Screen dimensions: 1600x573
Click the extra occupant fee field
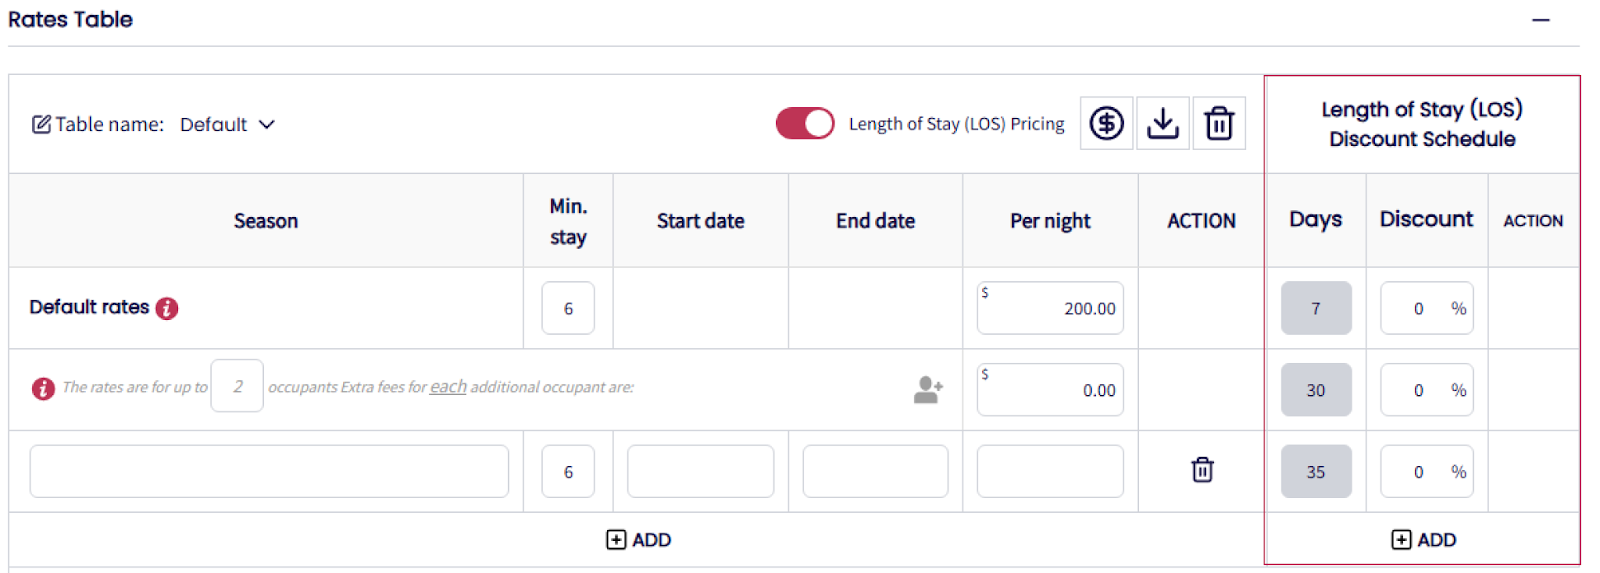1050,390
